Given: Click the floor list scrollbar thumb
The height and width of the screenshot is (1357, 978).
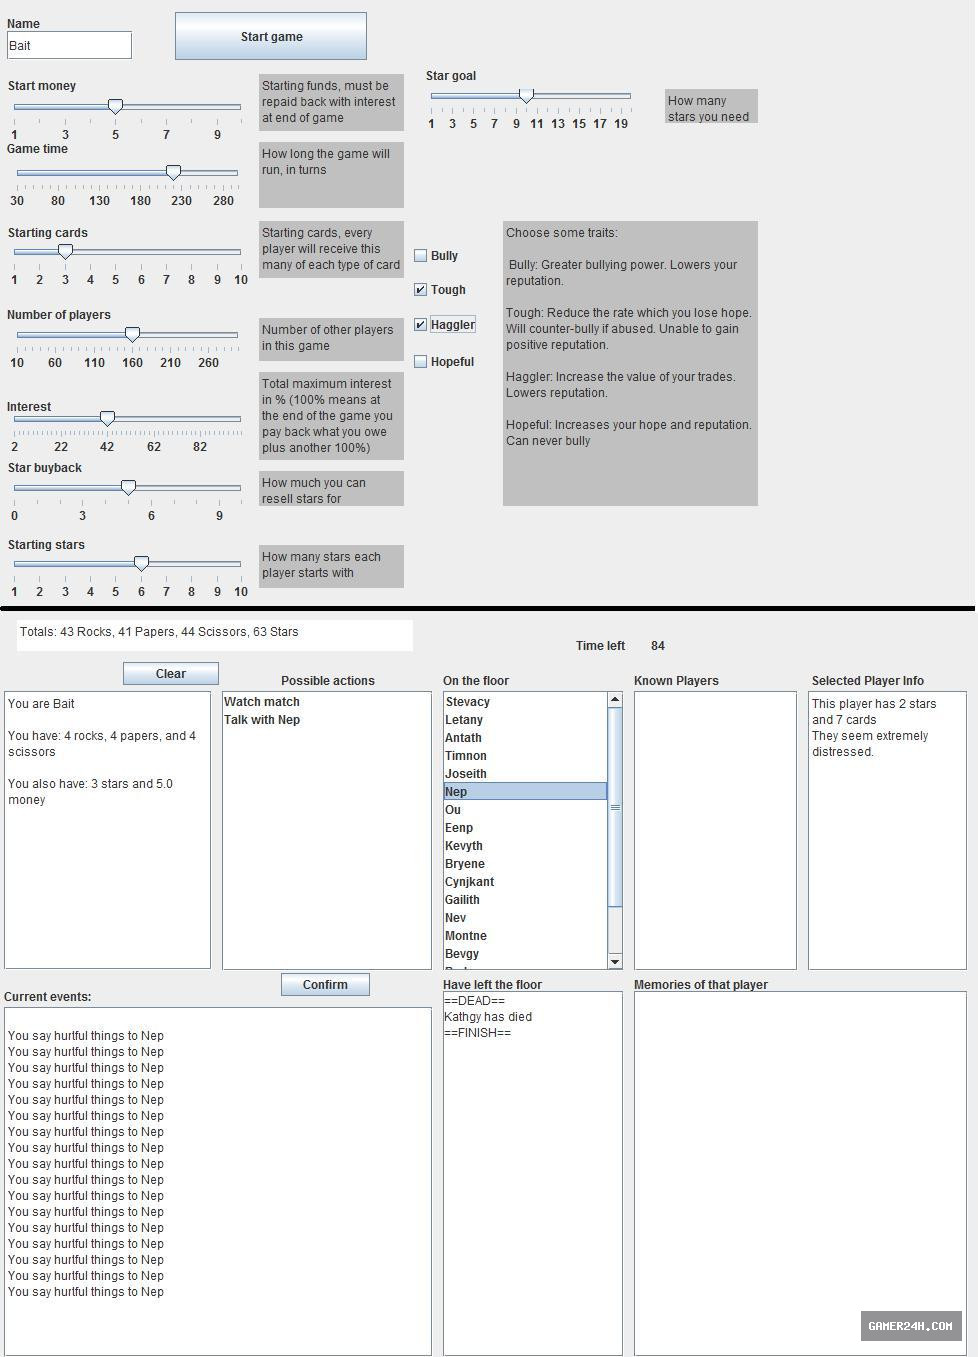Looking at the screenshot, I should pyautogui.click(x=615, y=807).
